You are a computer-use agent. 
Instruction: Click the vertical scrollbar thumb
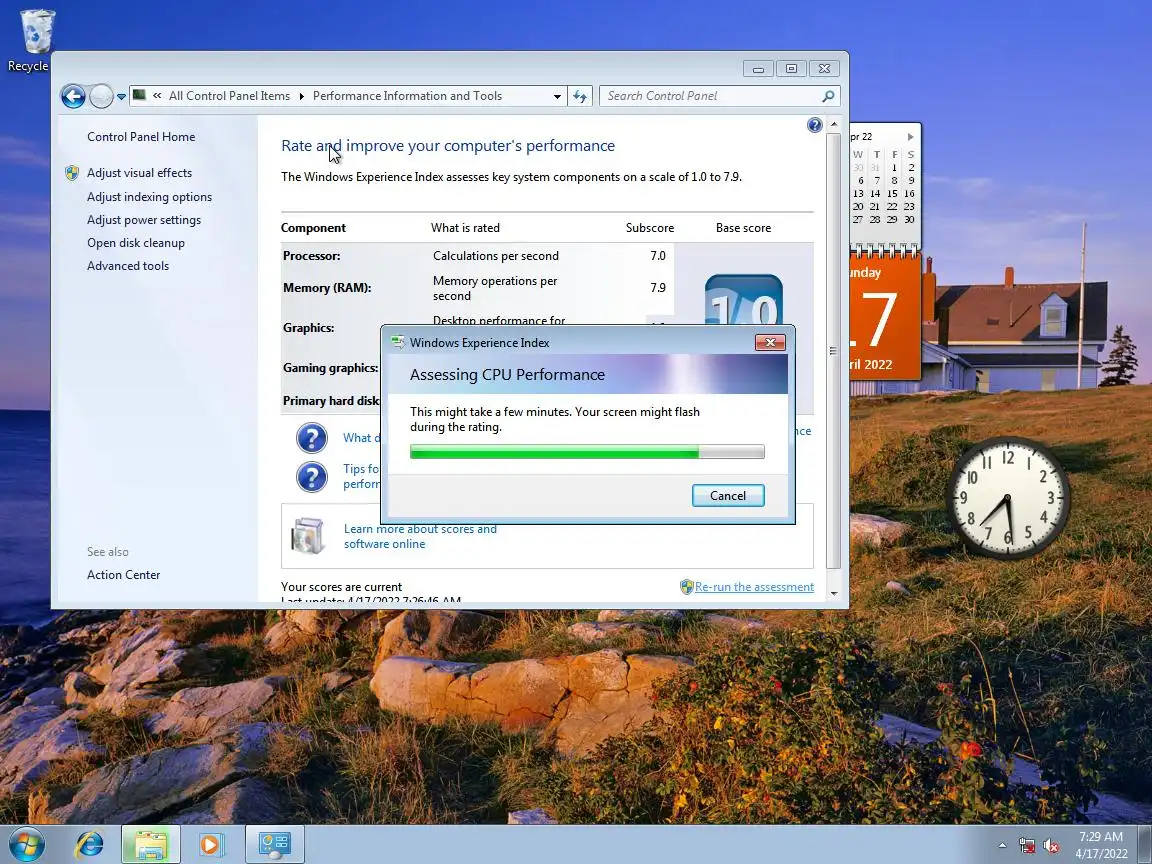[833, 350]
